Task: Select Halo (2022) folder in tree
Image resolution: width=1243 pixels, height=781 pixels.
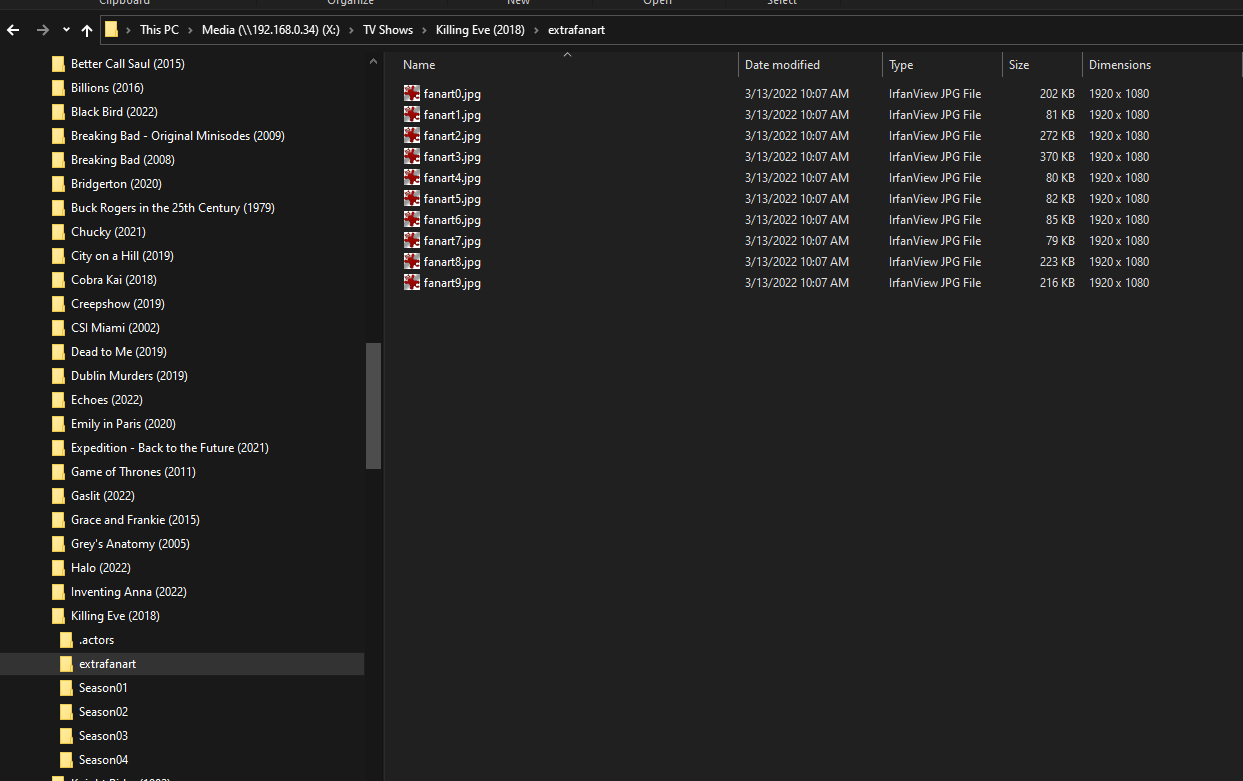Action: (x=100, y=568)
